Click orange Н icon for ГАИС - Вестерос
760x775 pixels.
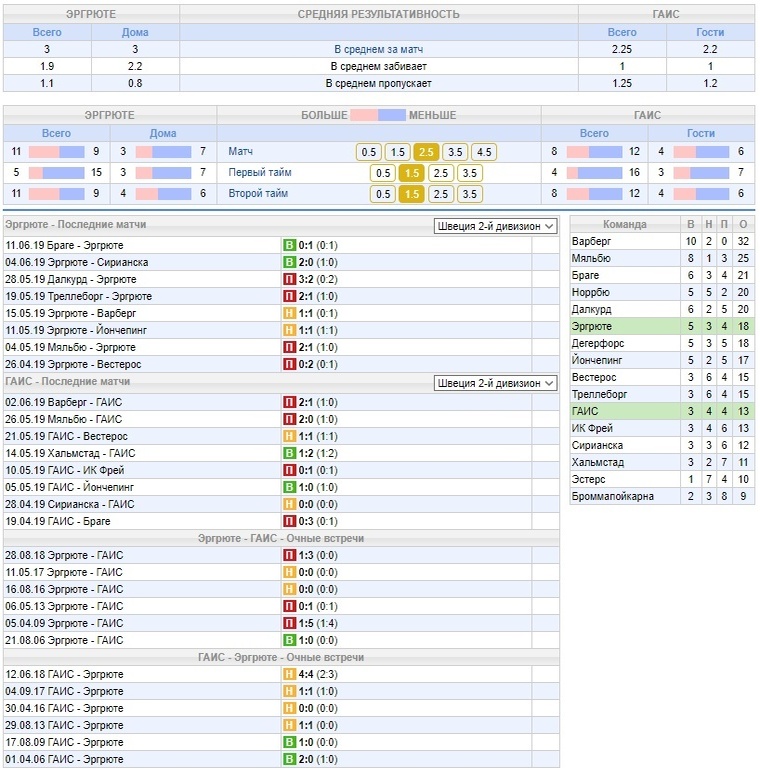pyautogui.click(x=289, y=436)
